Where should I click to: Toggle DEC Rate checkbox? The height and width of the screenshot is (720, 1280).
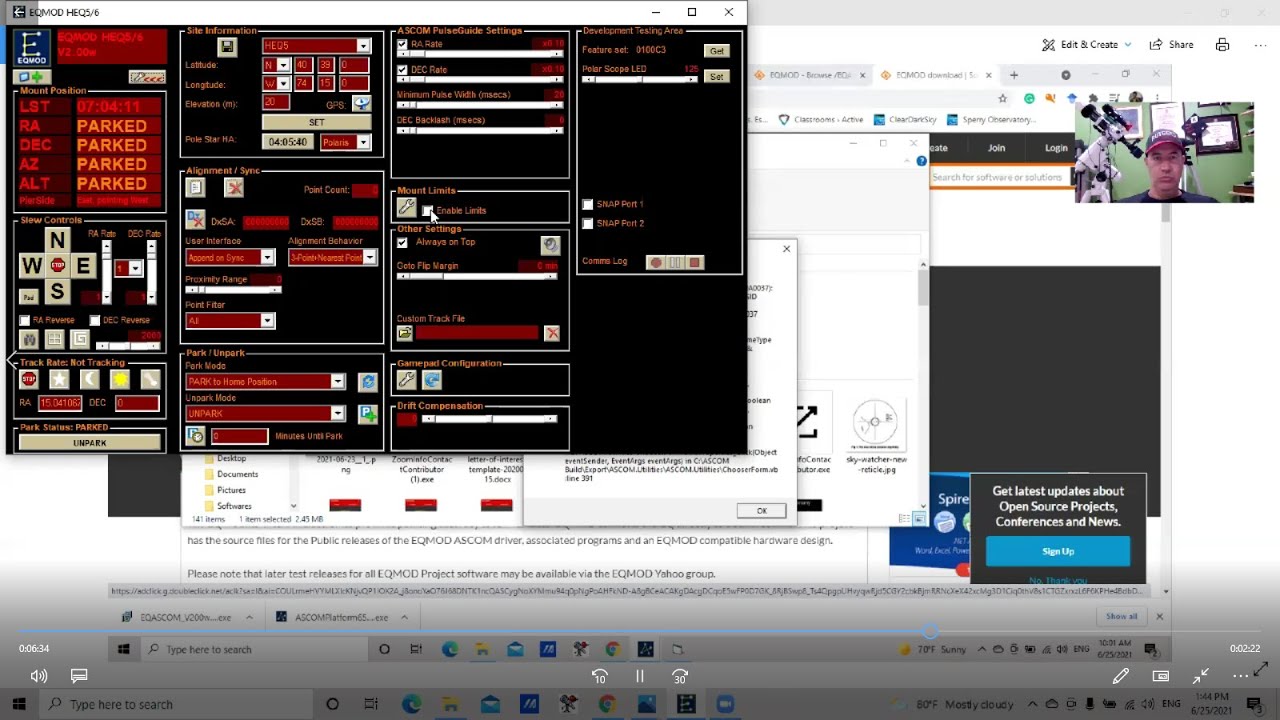(402, 70)
